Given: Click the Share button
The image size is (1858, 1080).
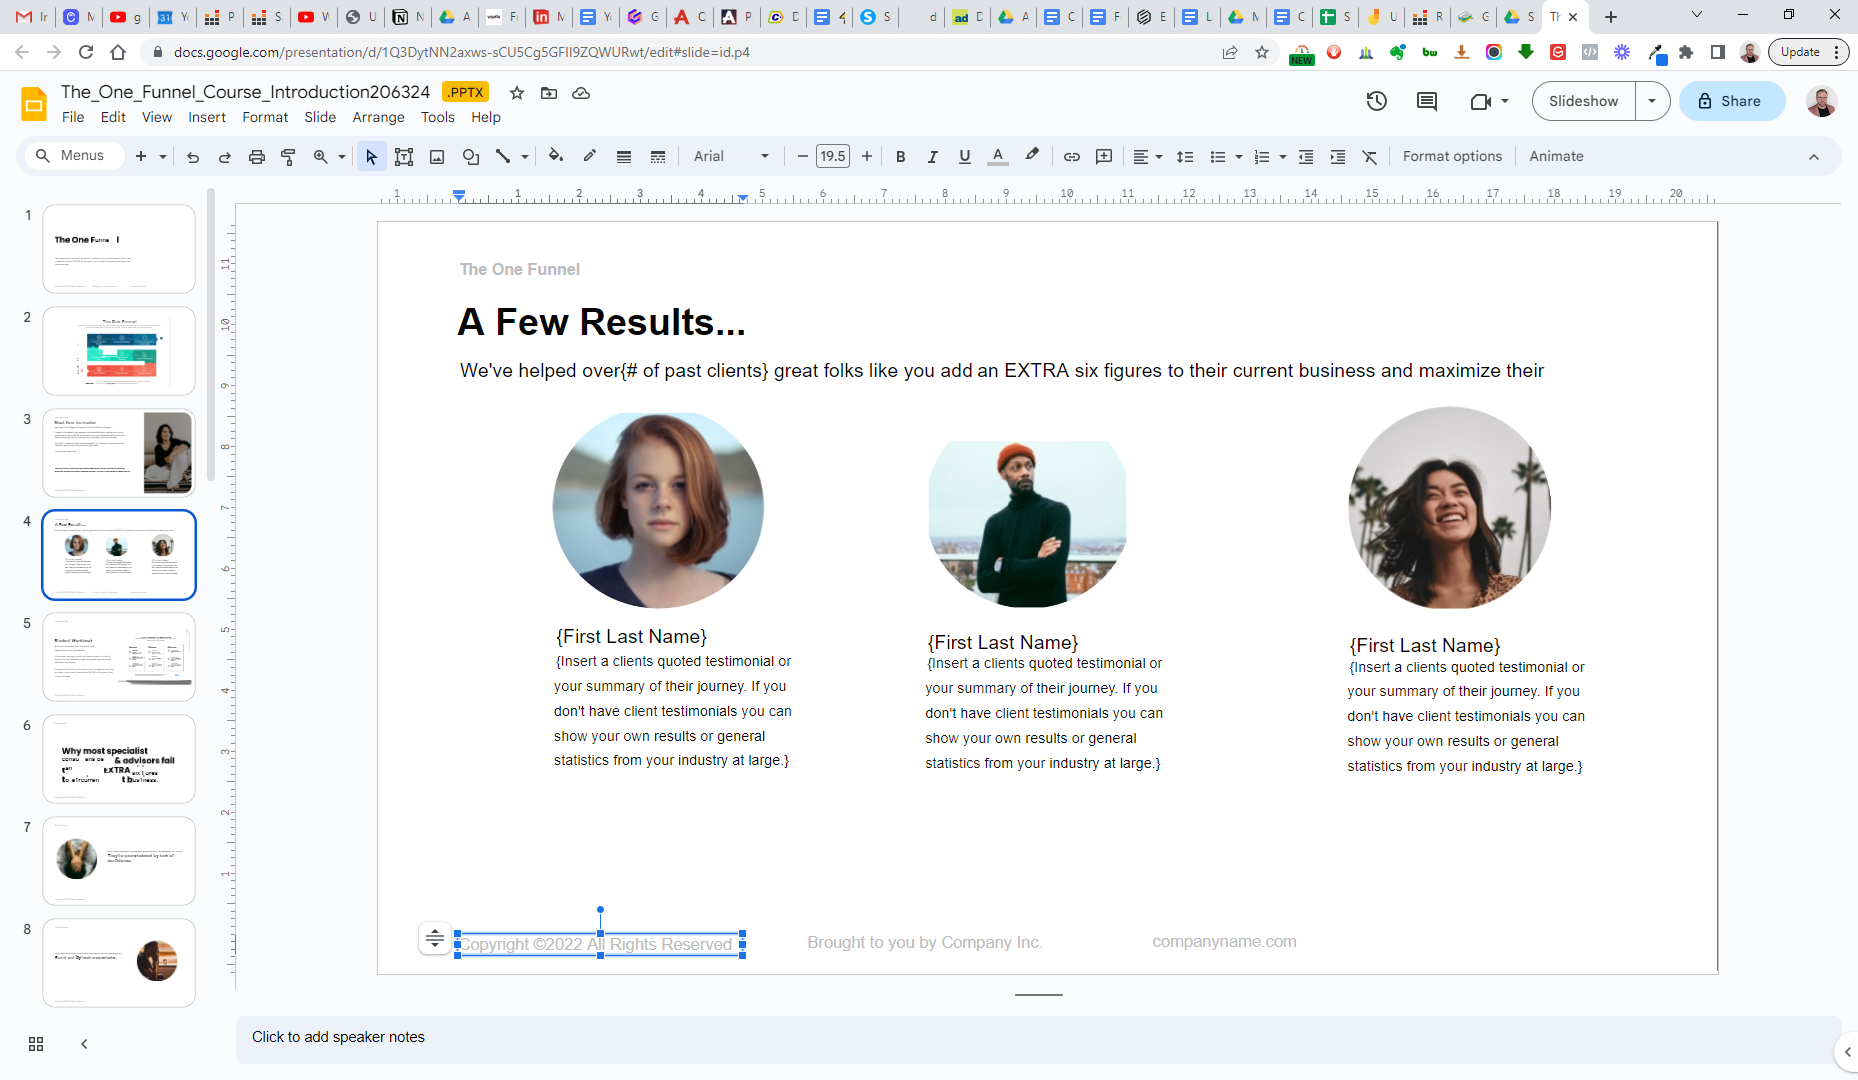Looking at the screenshot, I should 1731,101.
